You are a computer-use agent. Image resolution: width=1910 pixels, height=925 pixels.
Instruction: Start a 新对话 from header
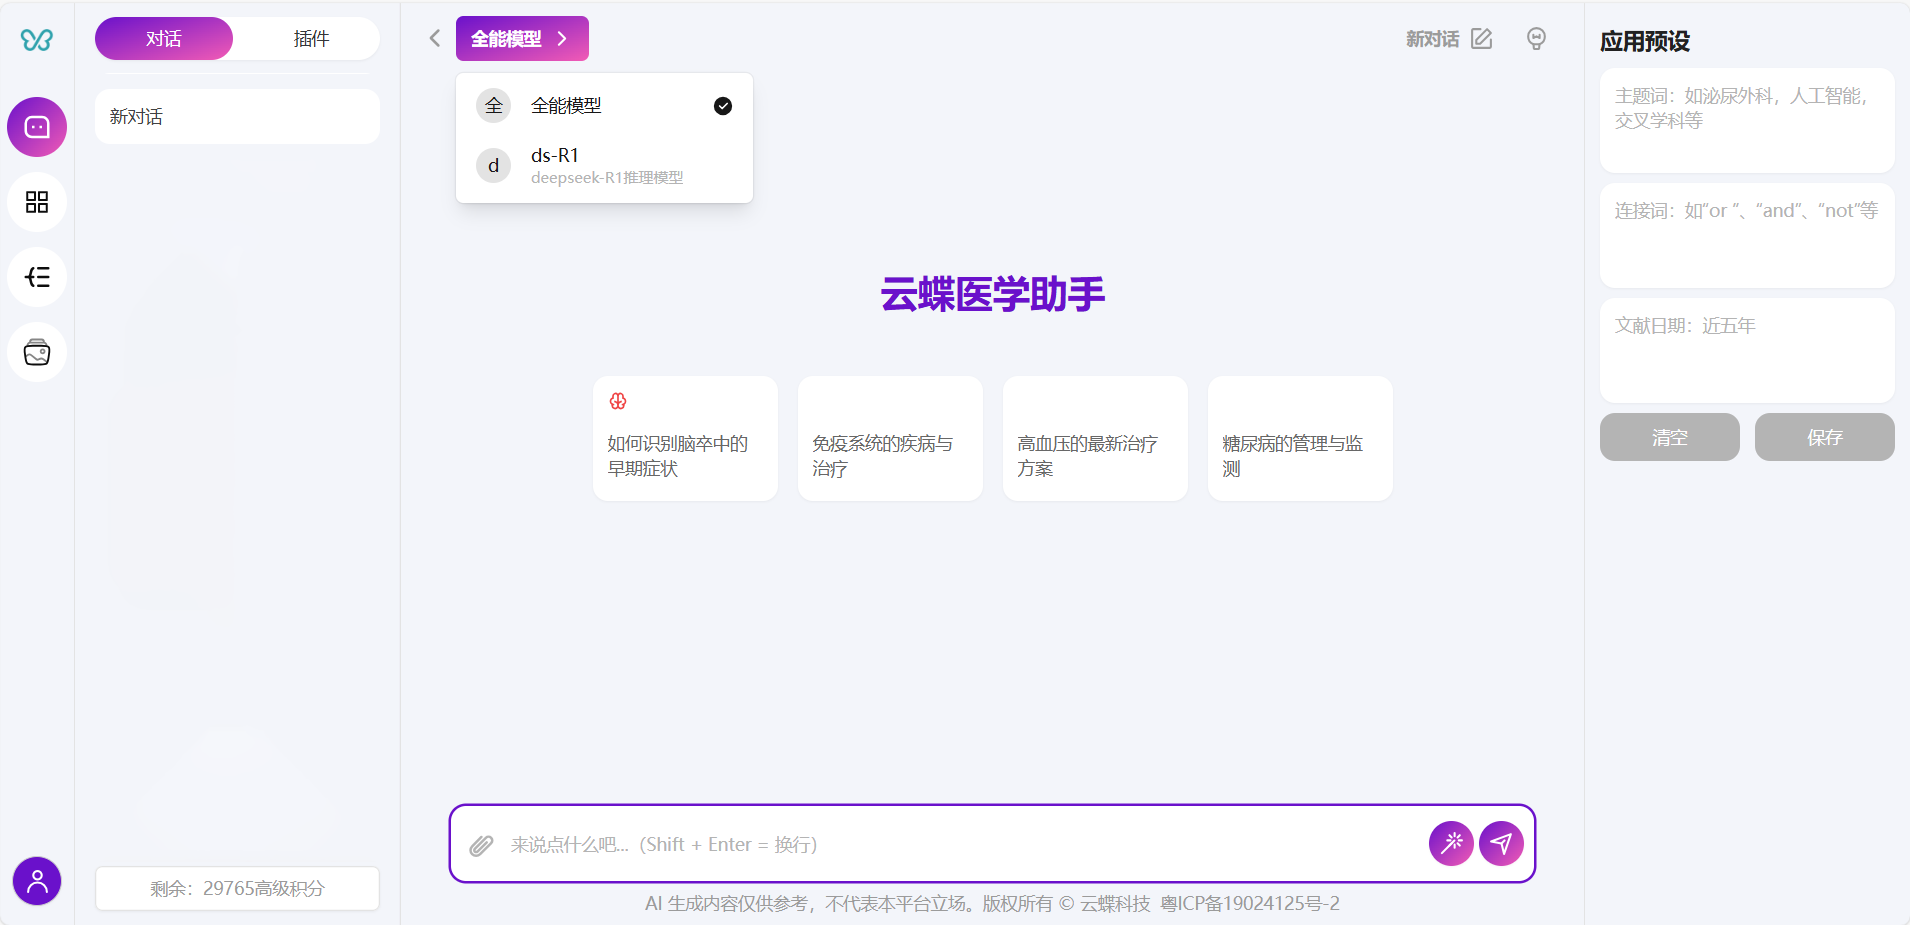coord(1449,39)
